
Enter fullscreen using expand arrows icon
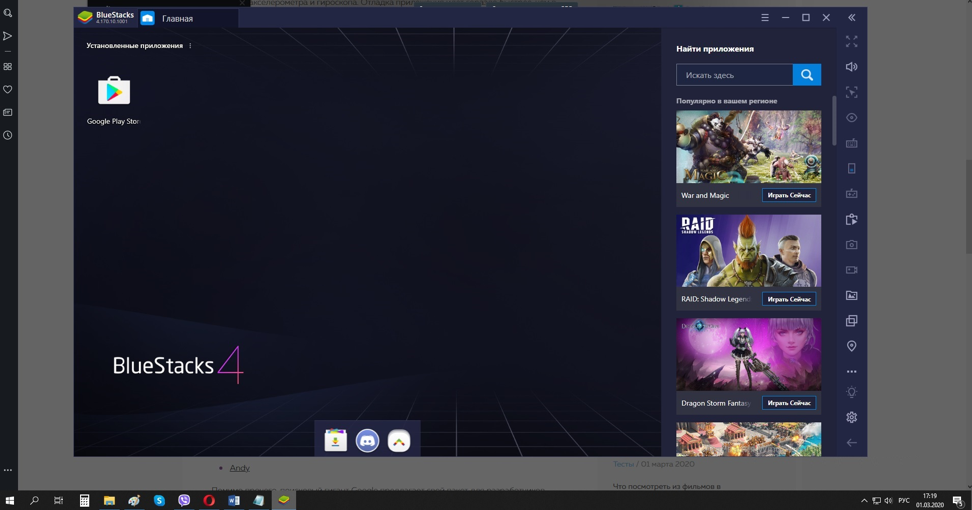pos(851,42)
